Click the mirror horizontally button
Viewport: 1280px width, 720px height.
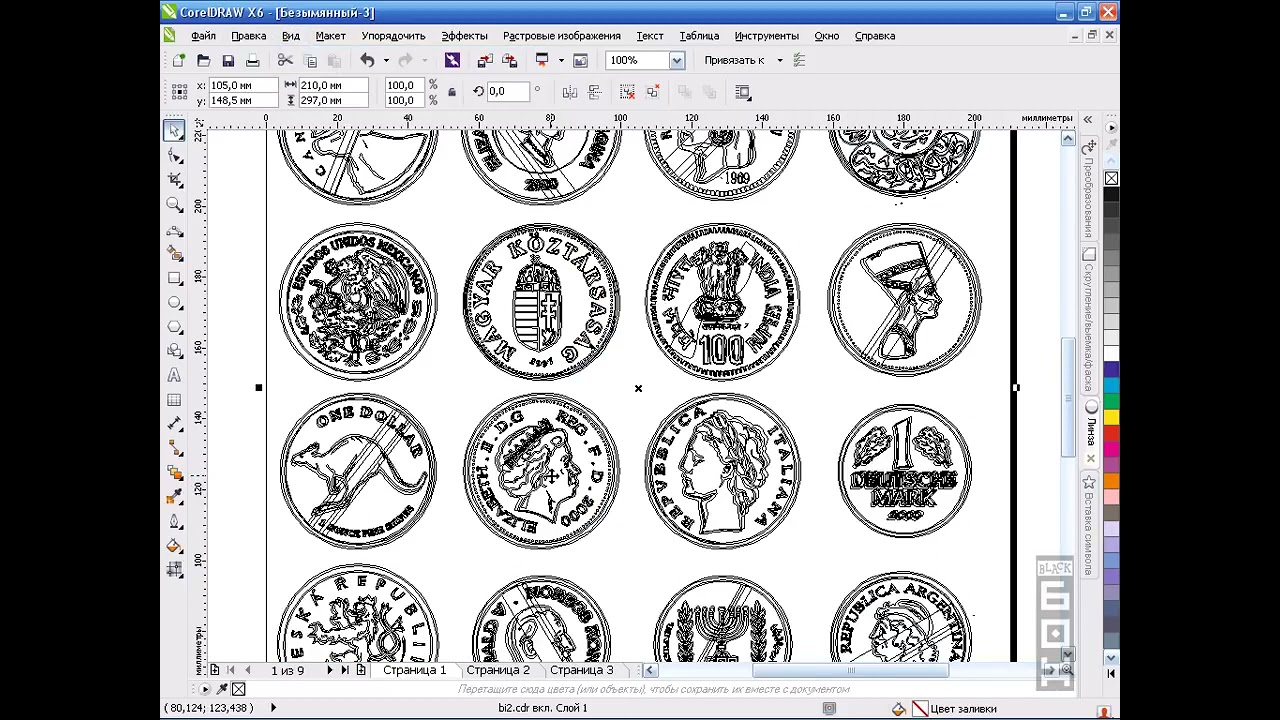570,92
